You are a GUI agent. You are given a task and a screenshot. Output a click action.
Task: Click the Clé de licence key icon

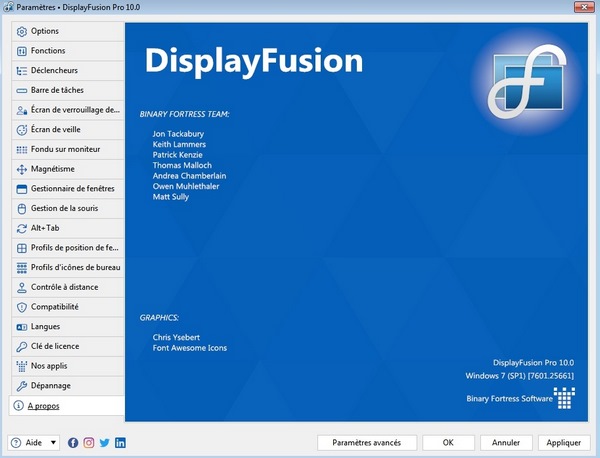pos(22,347)
